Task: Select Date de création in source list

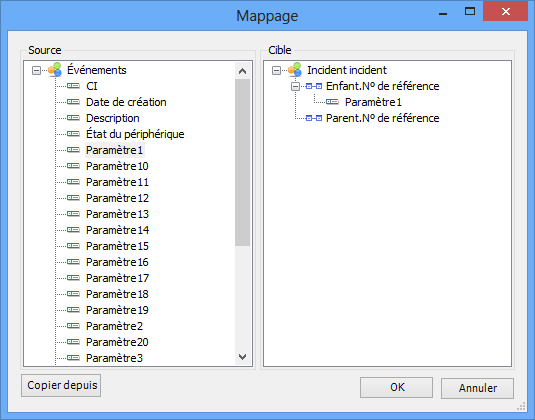Action: pos(126,102)
